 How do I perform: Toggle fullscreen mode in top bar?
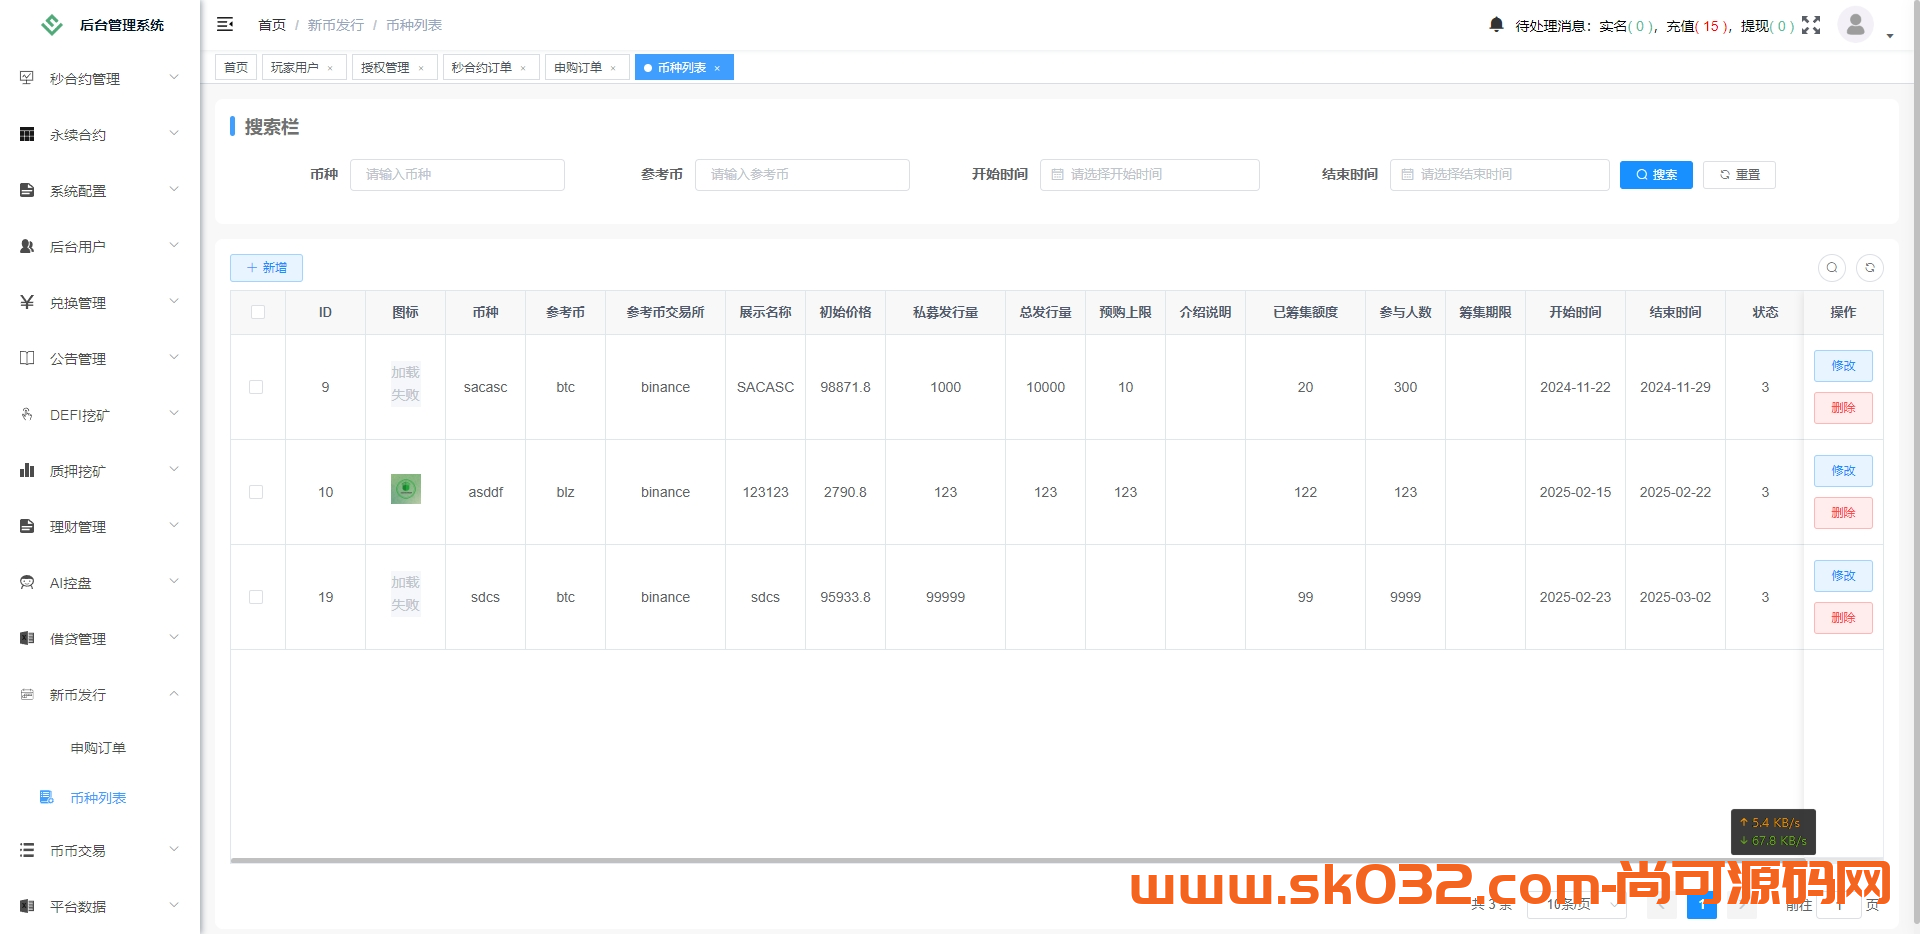coord(1812,25)
